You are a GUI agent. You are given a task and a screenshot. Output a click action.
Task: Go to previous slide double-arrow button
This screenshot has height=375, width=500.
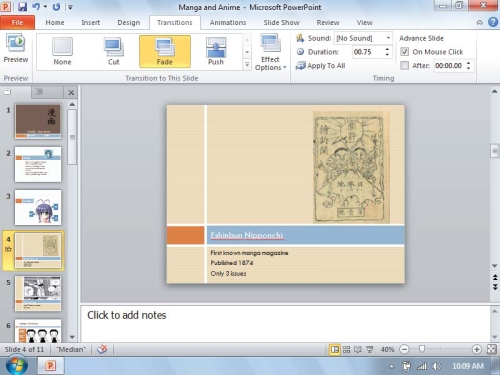tap(495, 277)
